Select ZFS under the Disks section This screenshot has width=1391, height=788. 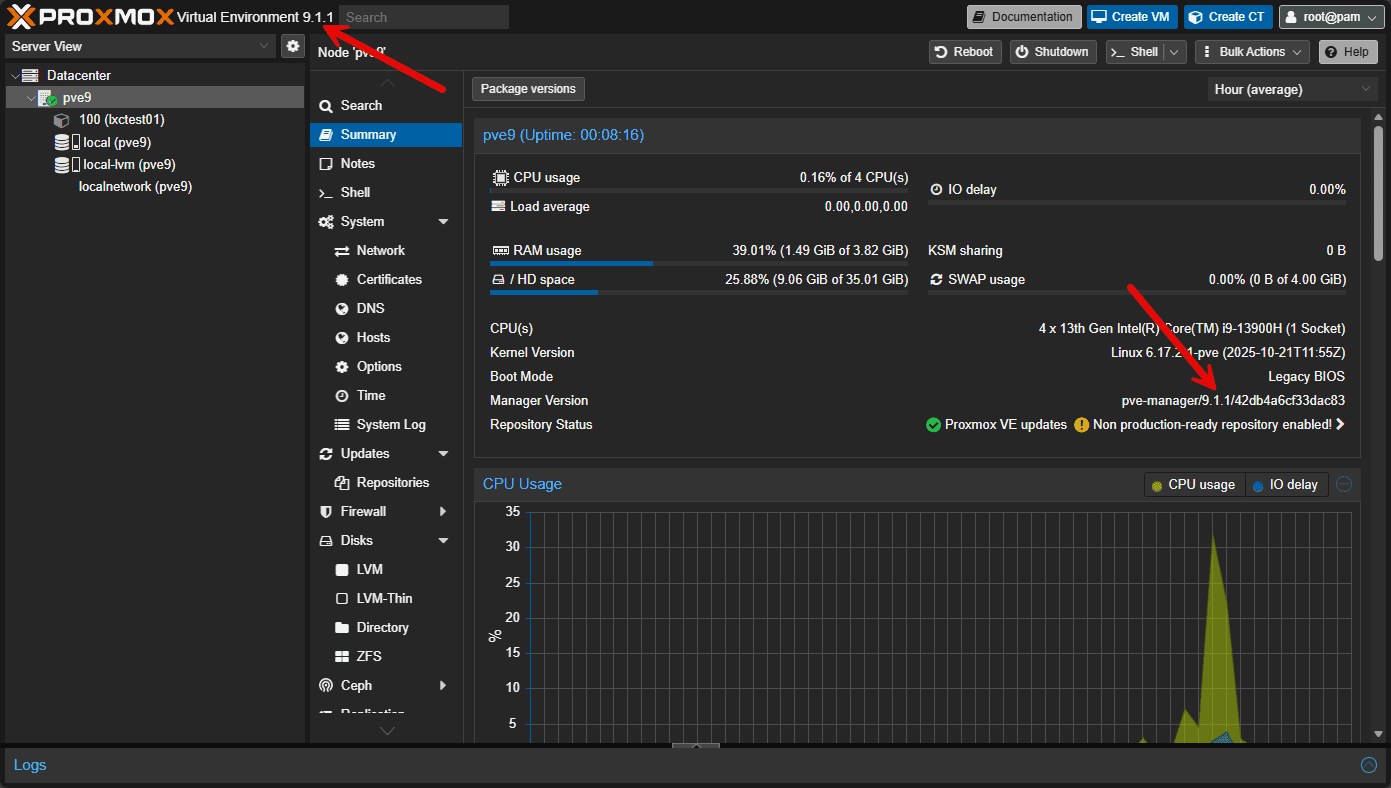[x=370, y=656]
